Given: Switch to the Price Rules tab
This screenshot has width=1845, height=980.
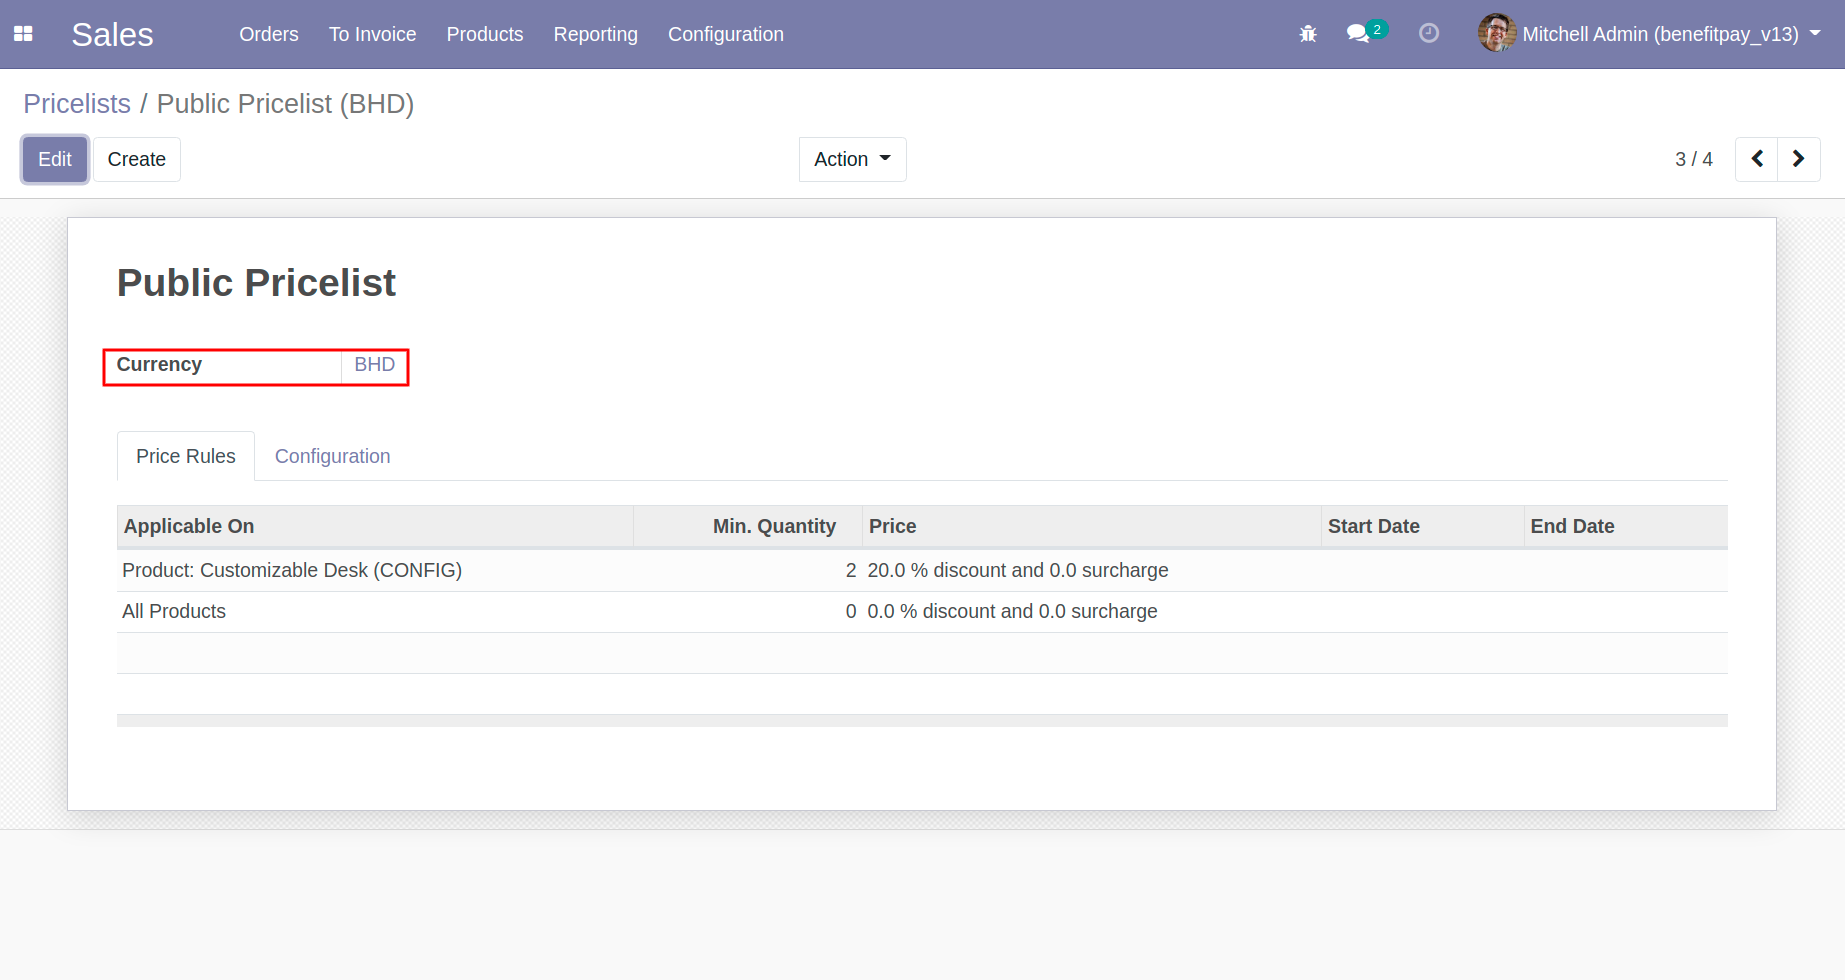Looking at the screenshot, I should pos(186,456).
